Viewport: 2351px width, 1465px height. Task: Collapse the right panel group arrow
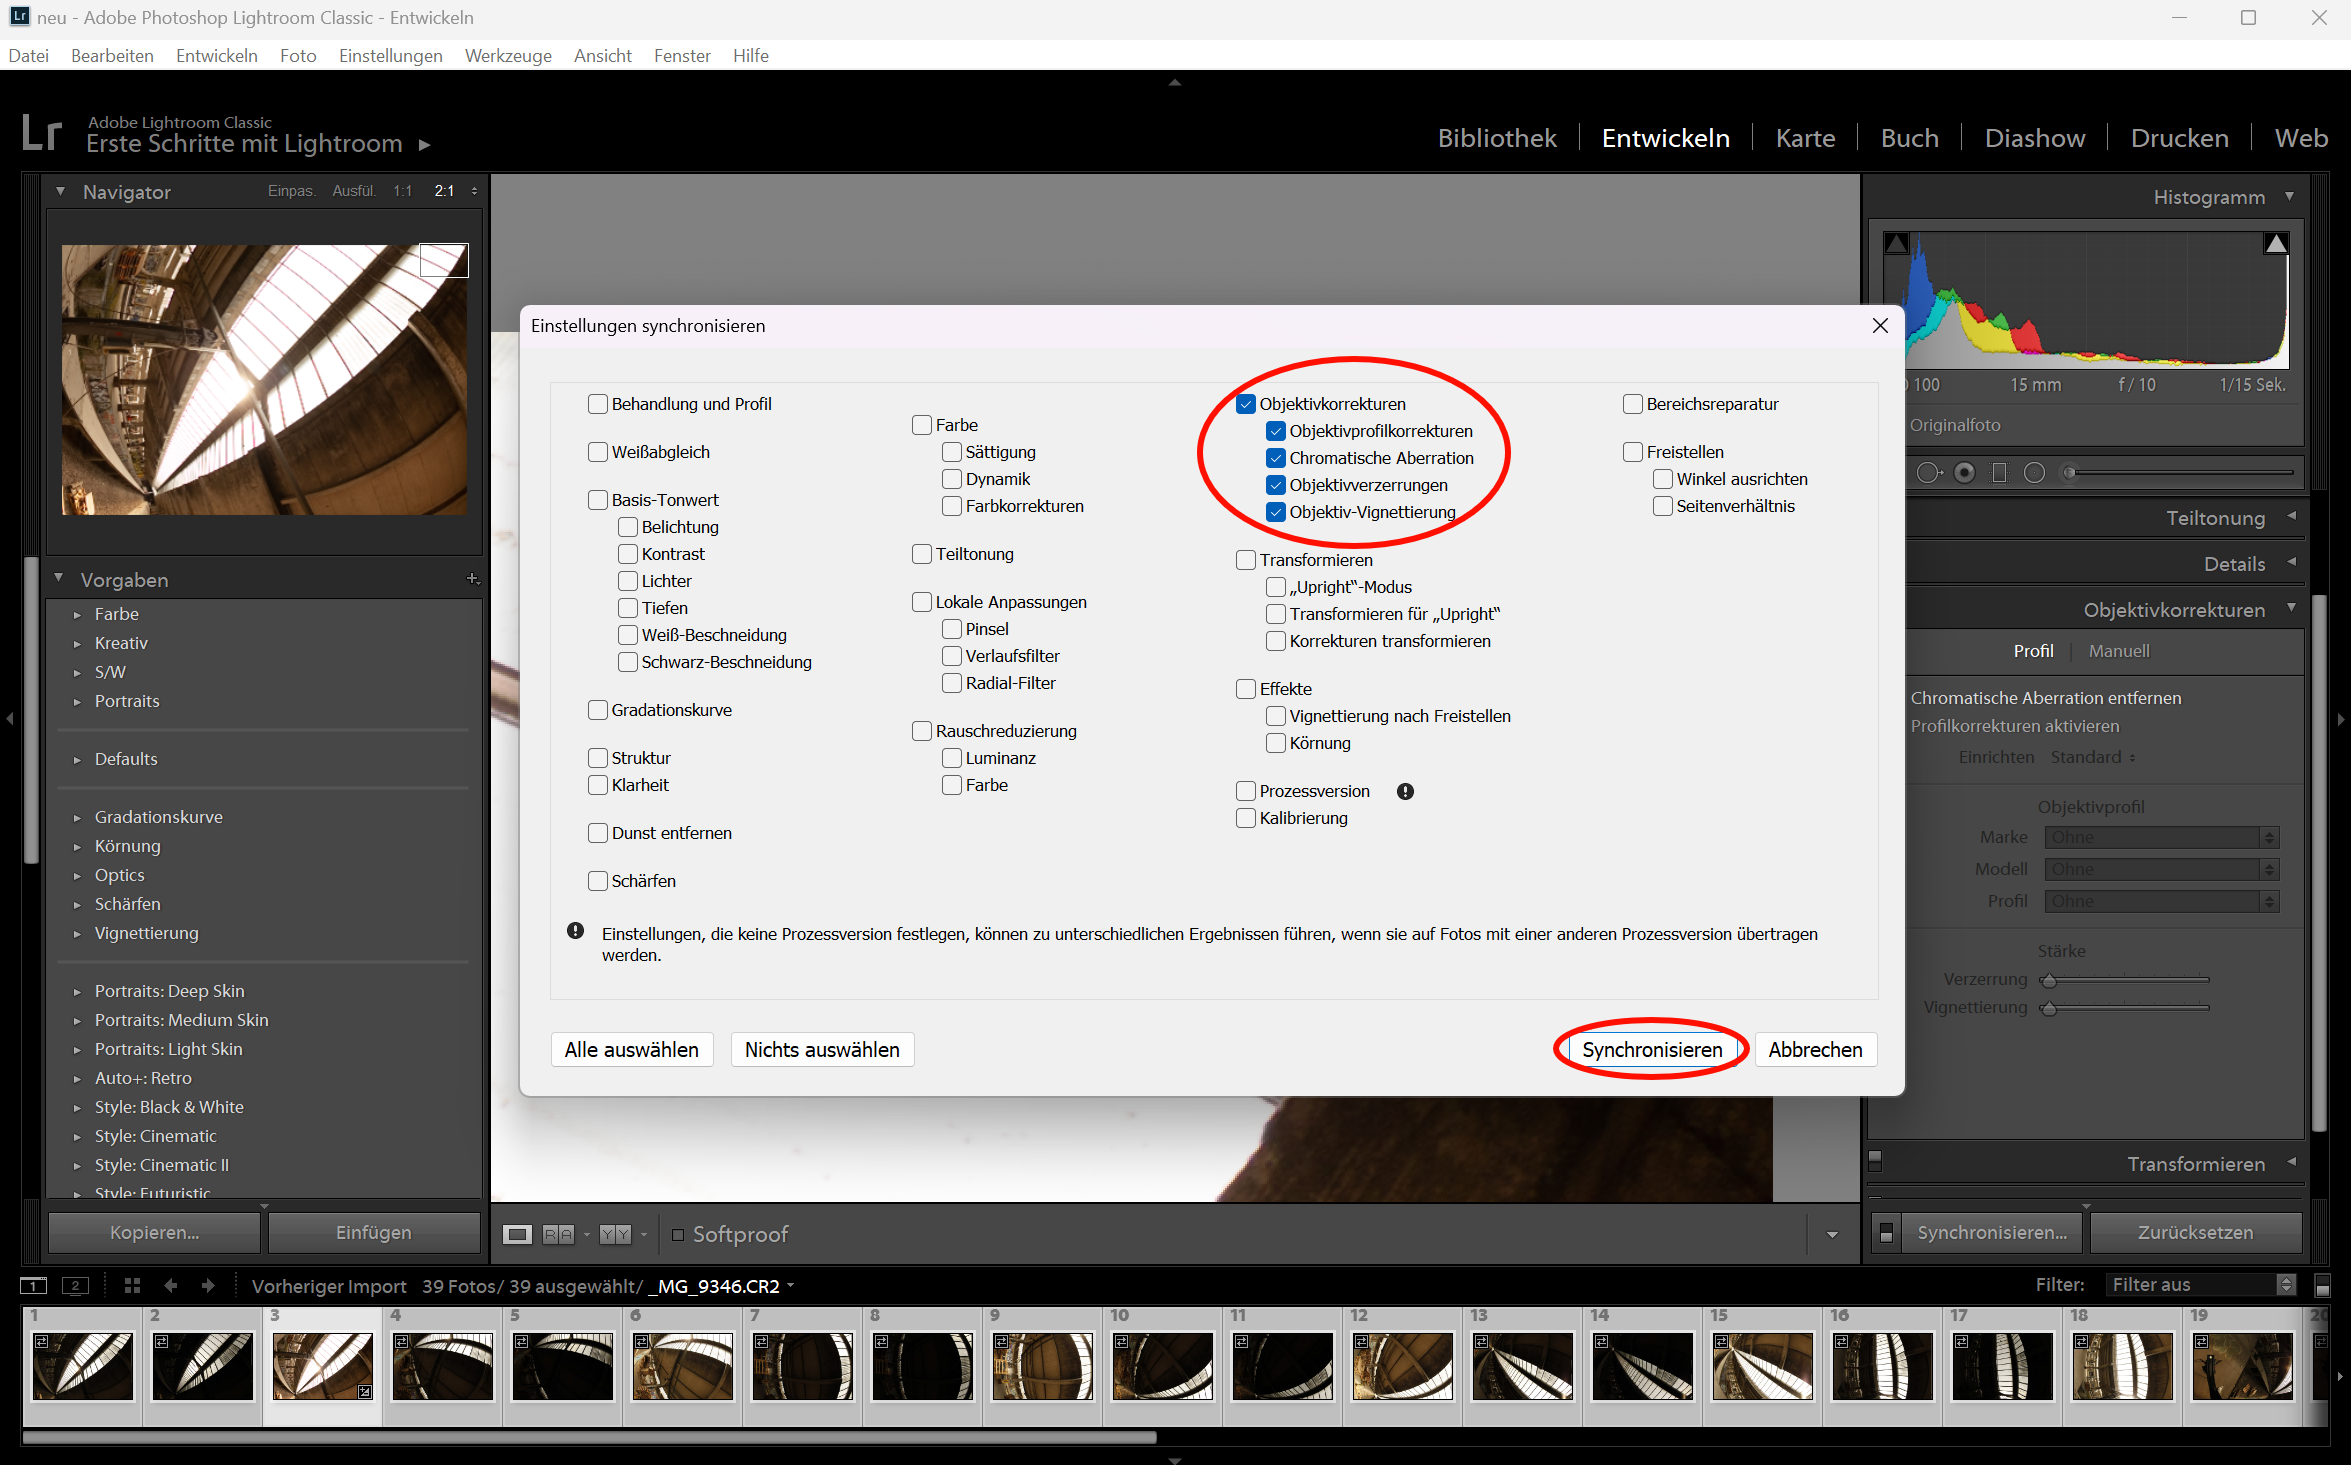[x=2340, y=718]
